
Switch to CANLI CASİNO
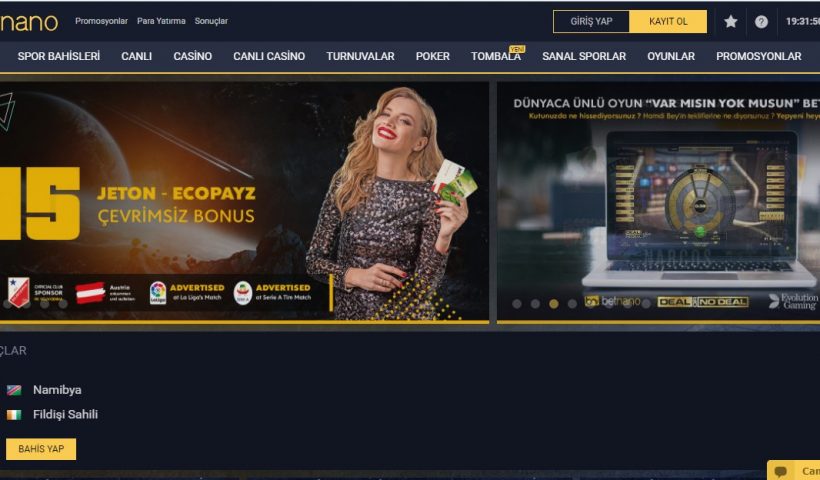(x=269, y=56)
